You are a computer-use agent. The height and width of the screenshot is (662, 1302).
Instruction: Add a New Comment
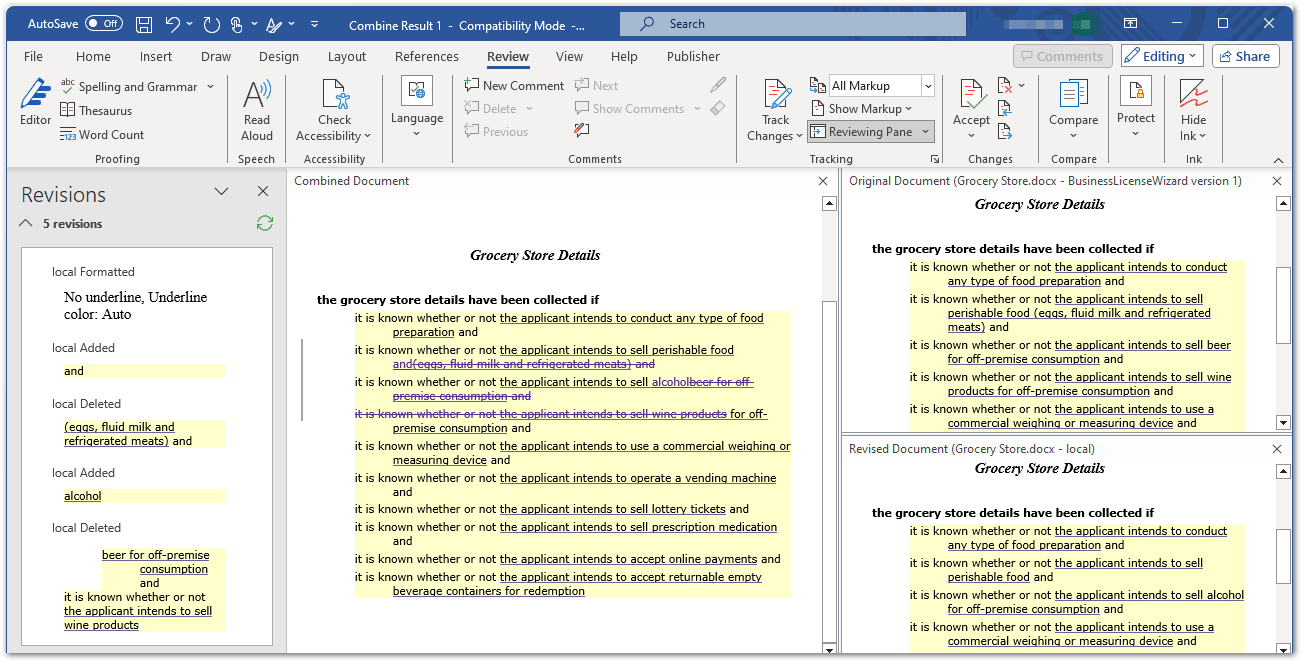coord(515,86)
